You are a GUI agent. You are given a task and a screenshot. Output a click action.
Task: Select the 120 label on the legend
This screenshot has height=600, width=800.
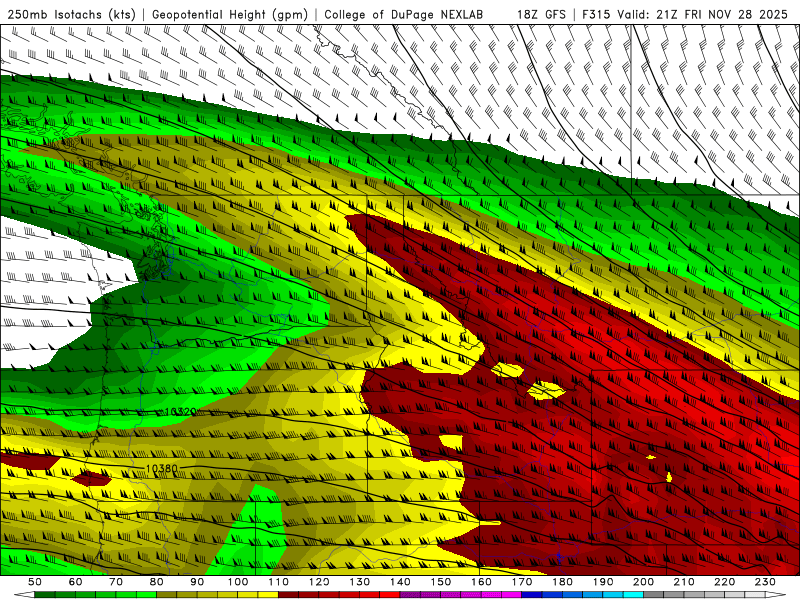(x=319, y=582)
